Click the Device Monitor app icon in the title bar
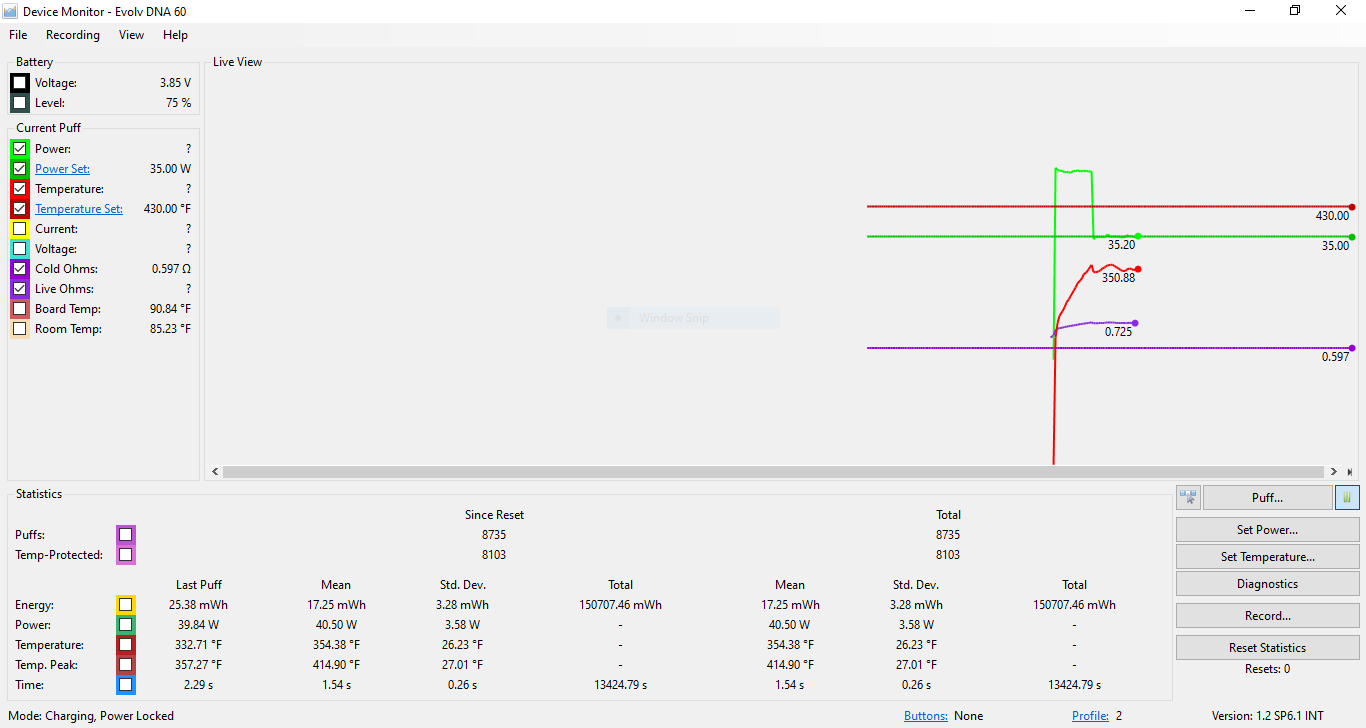 [11, 11]
